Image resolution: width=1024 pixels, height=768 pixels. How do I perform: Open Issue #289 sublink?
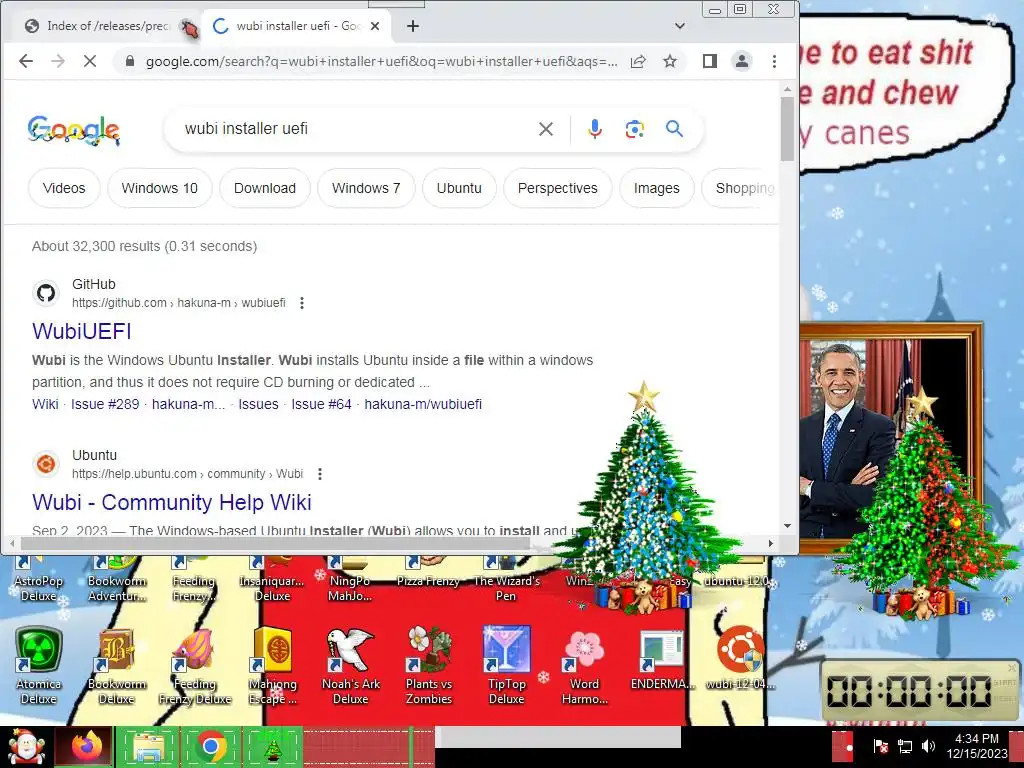(105, 404)
